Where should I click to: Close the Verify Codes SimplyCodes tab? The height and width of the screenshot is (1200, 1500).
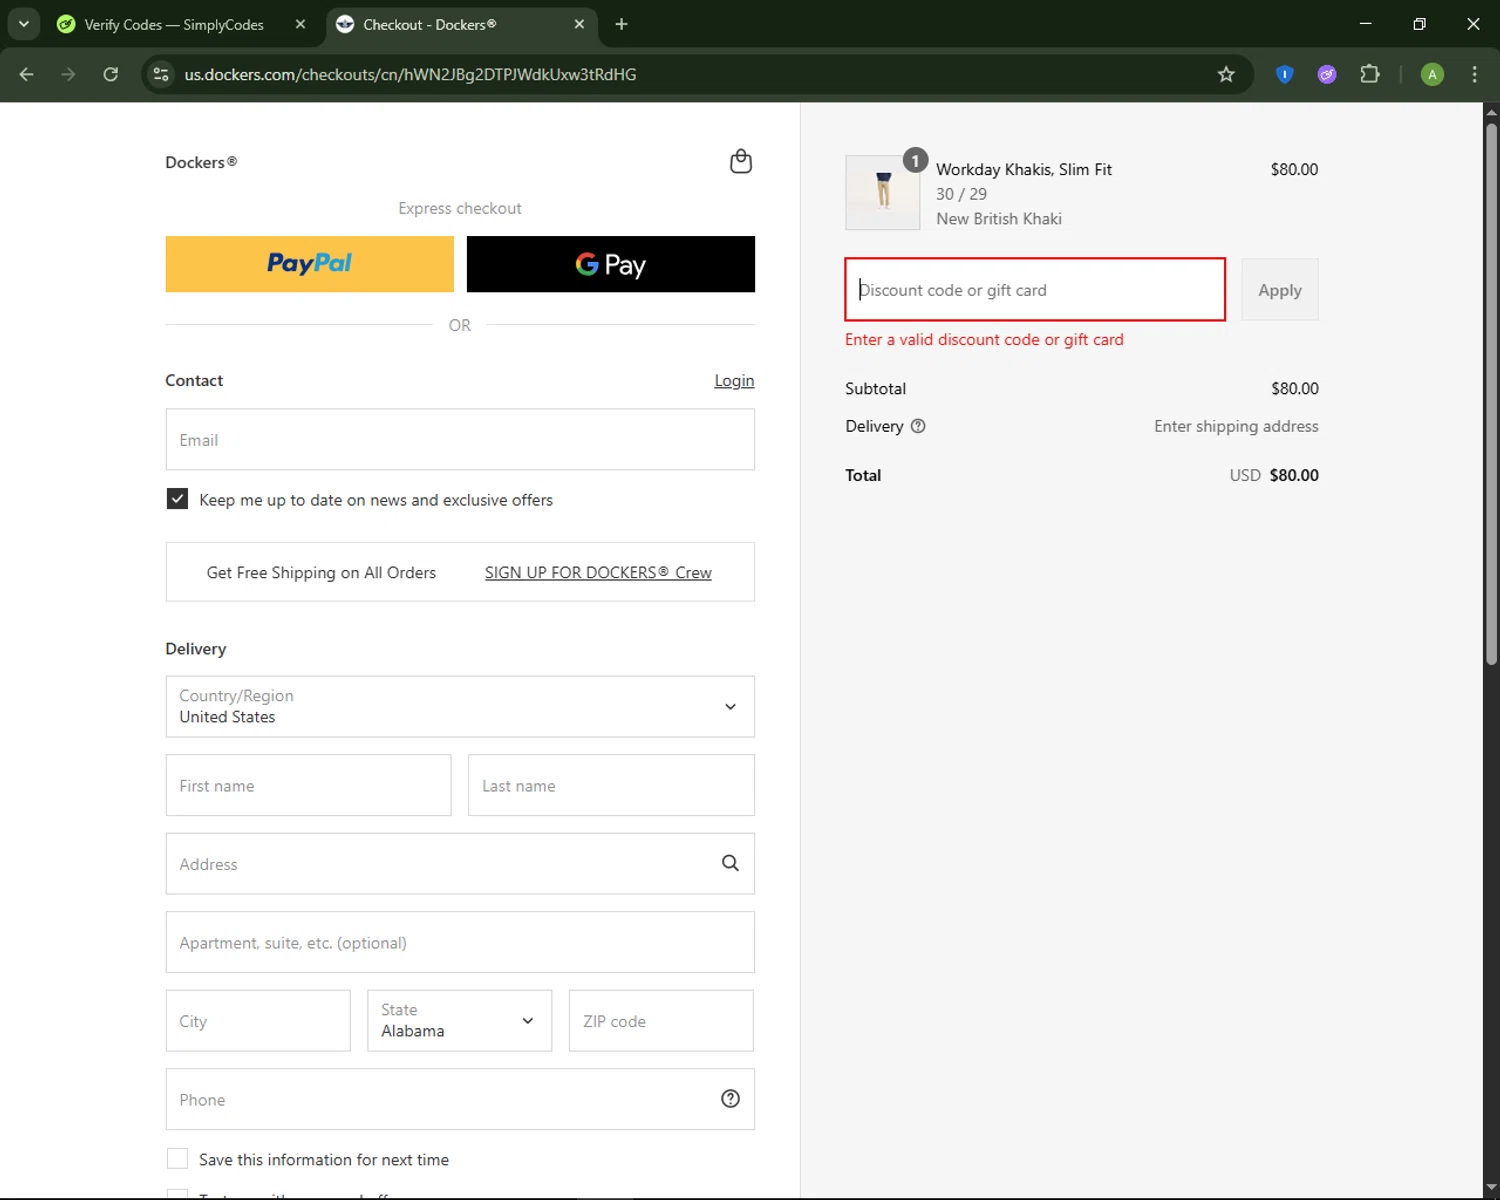click(x=300, y=24)
